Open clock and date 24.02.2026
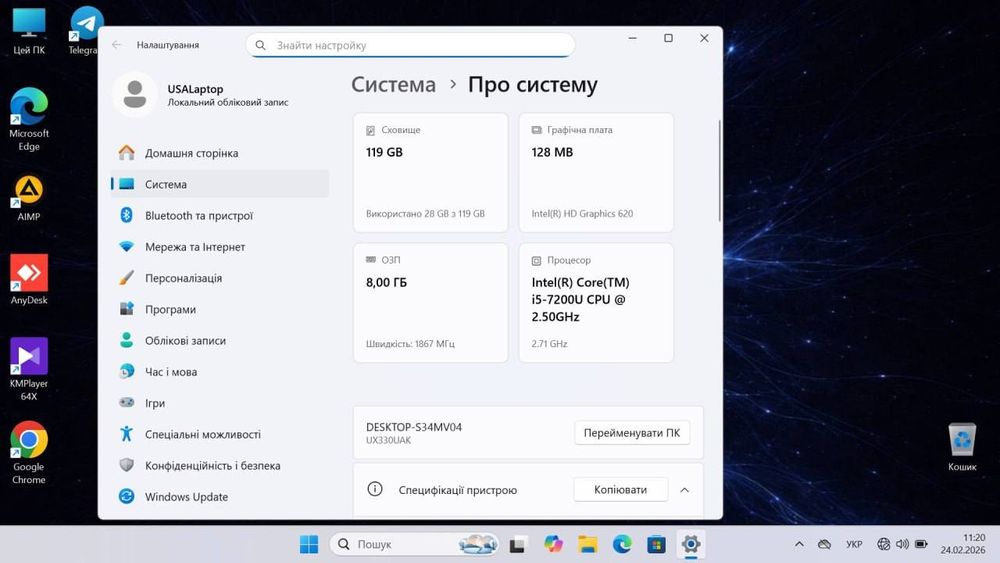 [963, 544]
